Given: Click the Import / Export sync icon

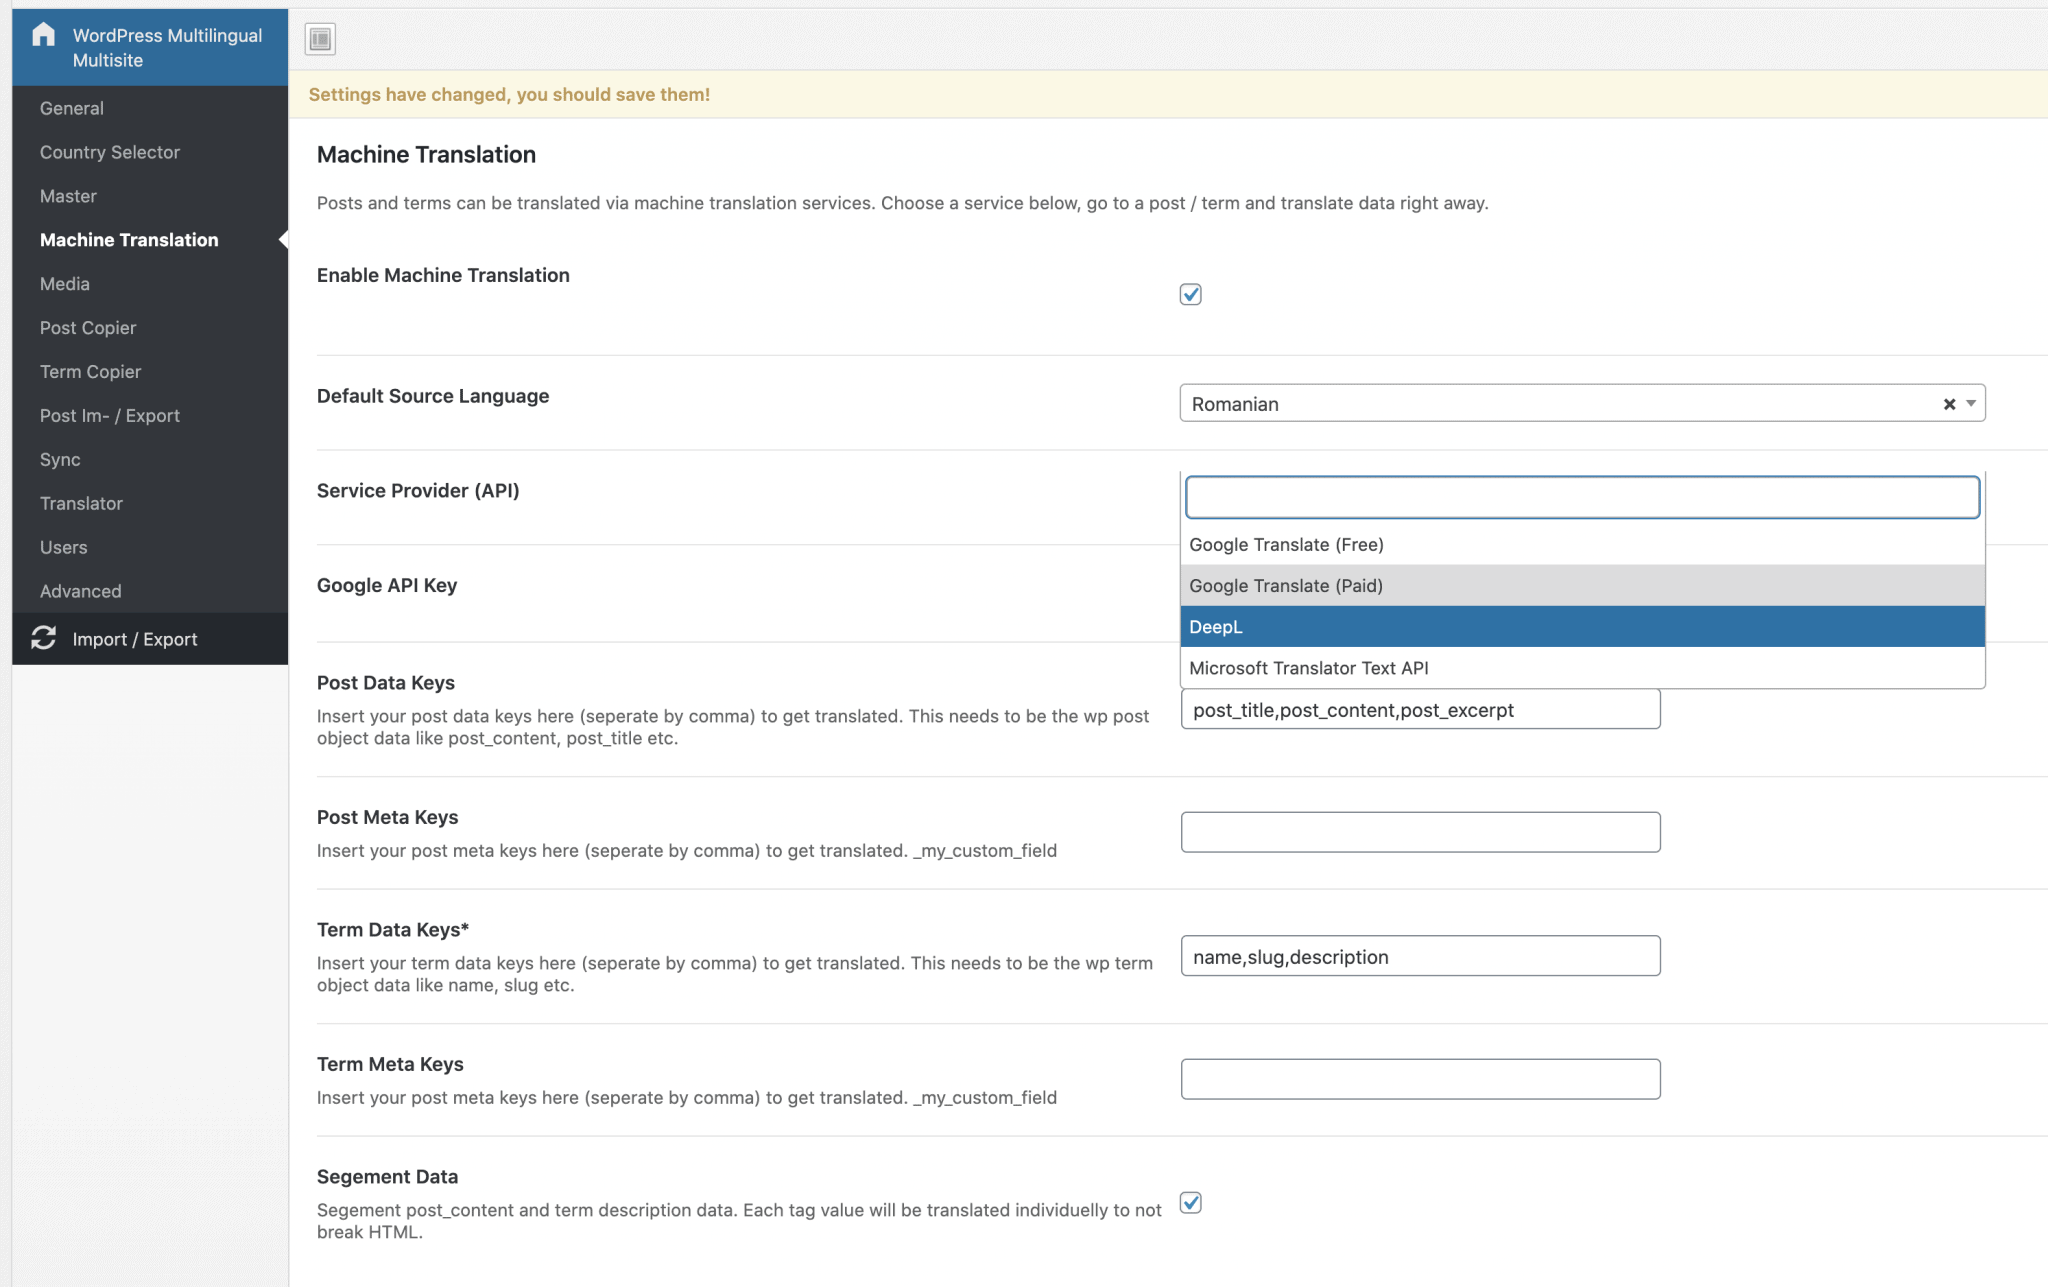Looking at the screenshot, I should pyautogui.click(x=43, y=638).
